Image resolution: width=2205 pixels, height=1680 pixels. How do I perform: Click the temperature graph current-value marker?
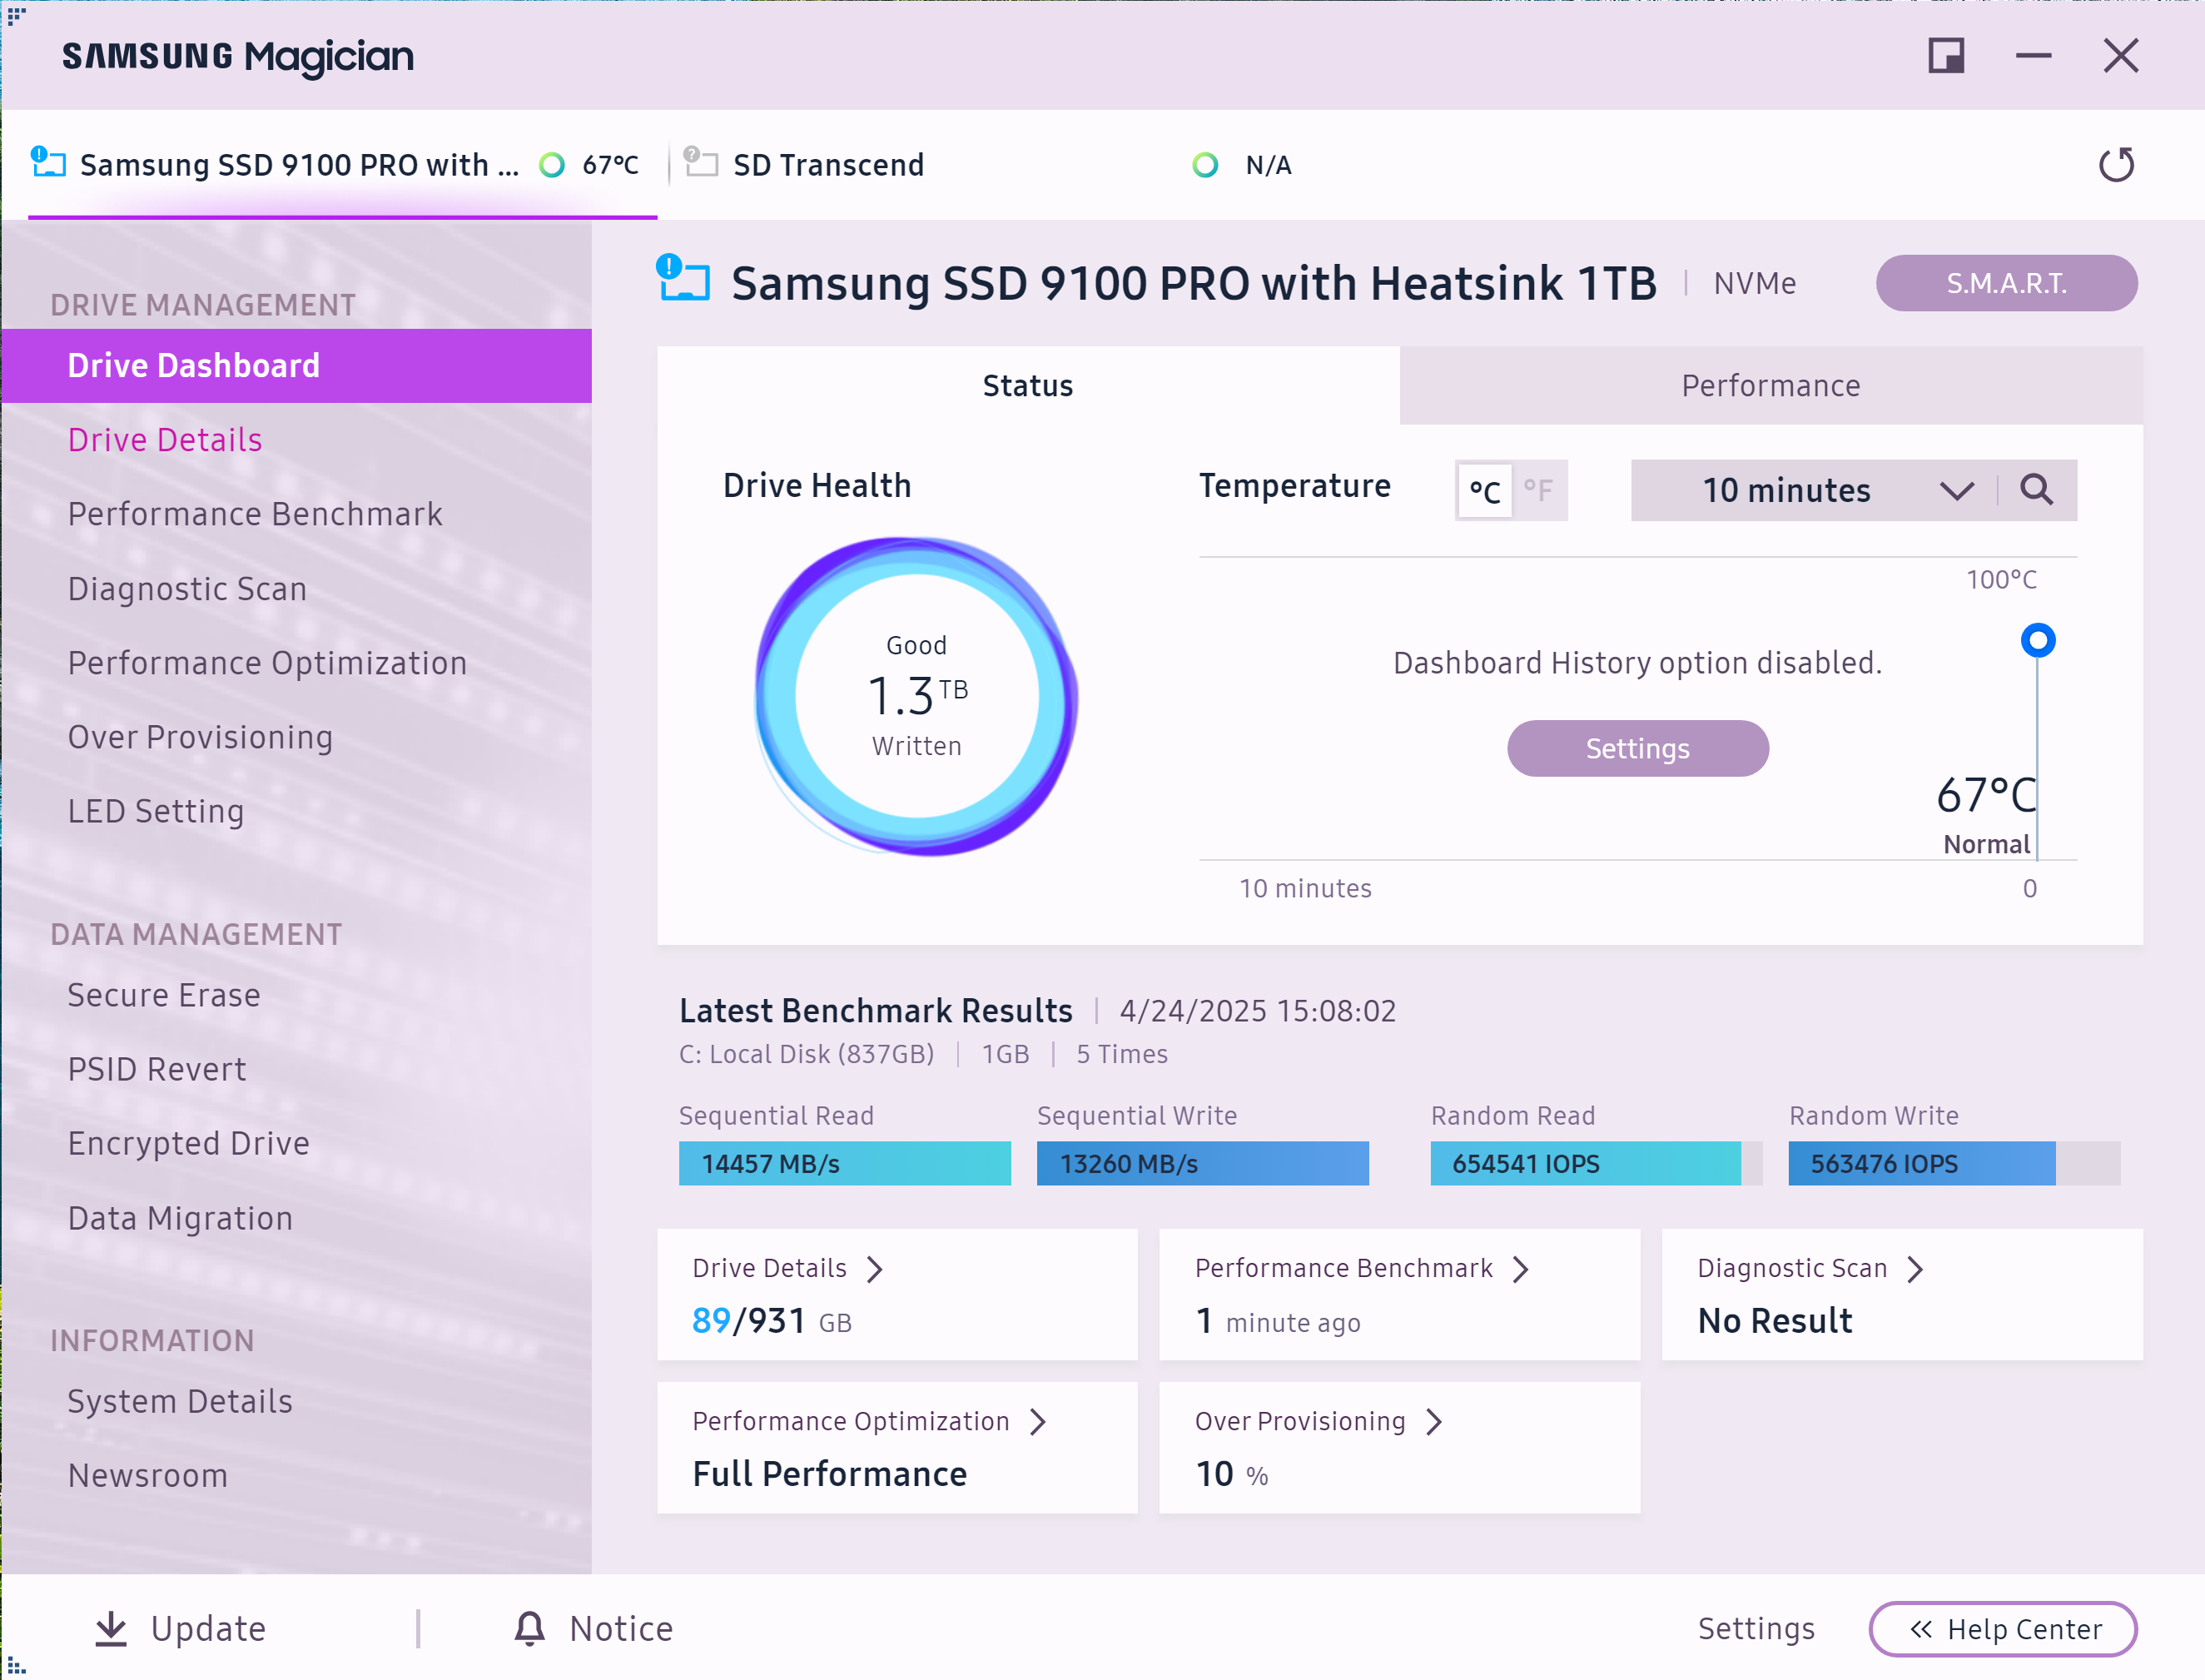2037,640
